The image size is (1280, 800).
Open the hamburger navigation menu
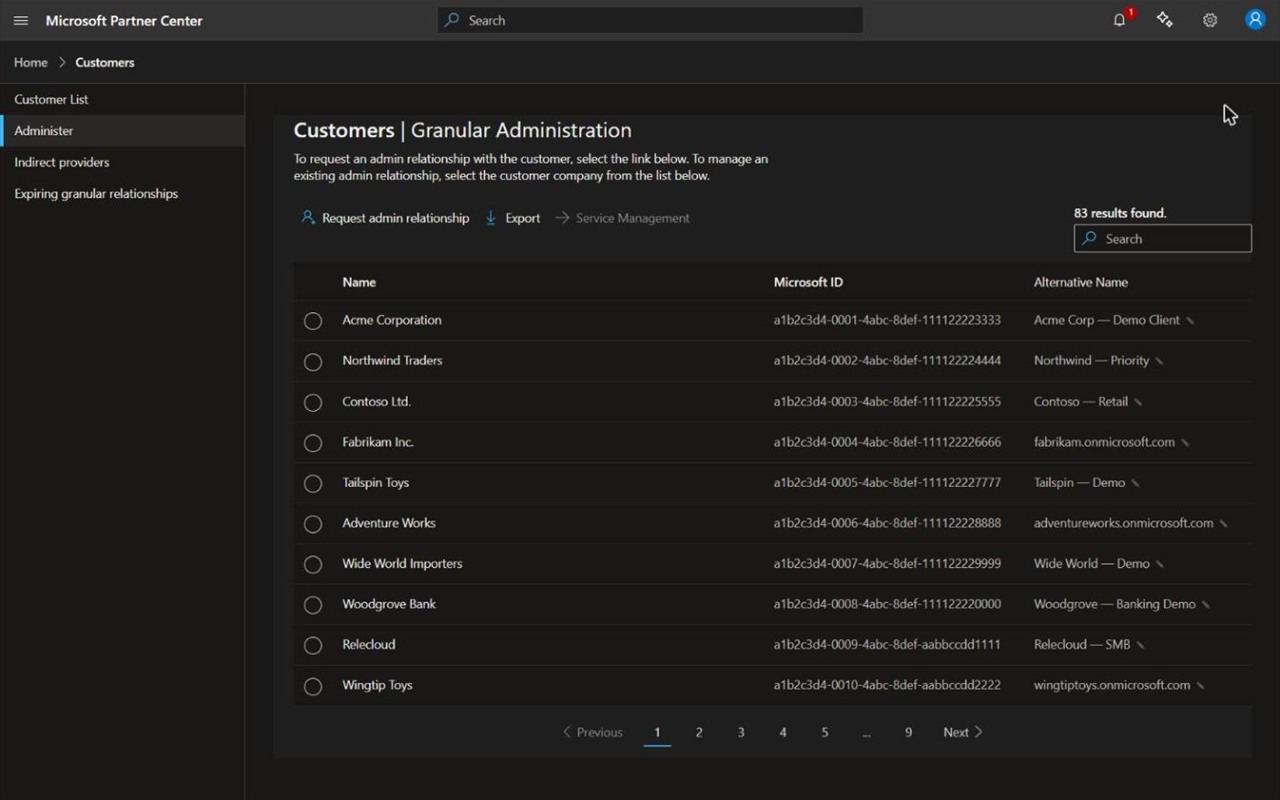(x=21, y=20)
